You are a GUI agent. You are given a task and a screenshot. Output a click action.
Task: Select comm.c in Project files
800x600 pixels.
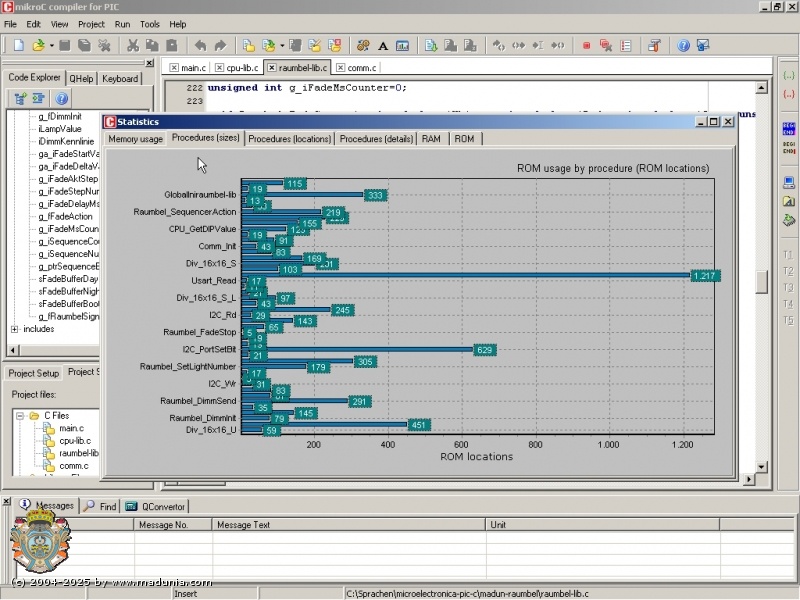pyautogui.click(x=73, y=466)
